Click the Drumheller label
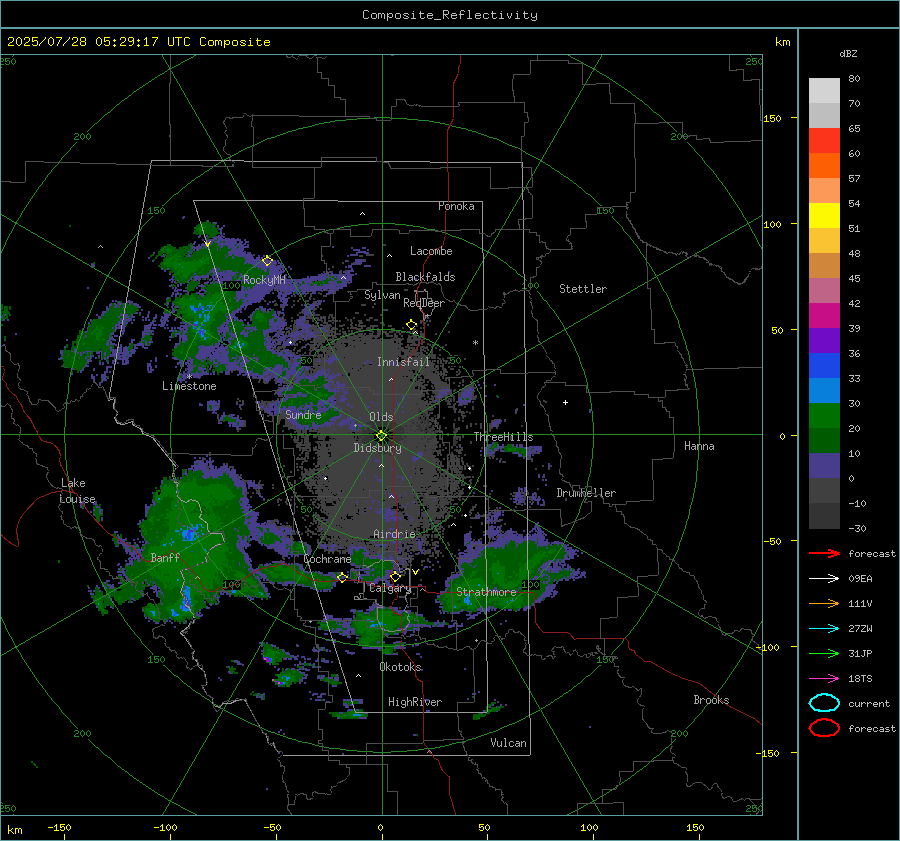The width and height of the screenshot is (900, 841). (586, 493)
